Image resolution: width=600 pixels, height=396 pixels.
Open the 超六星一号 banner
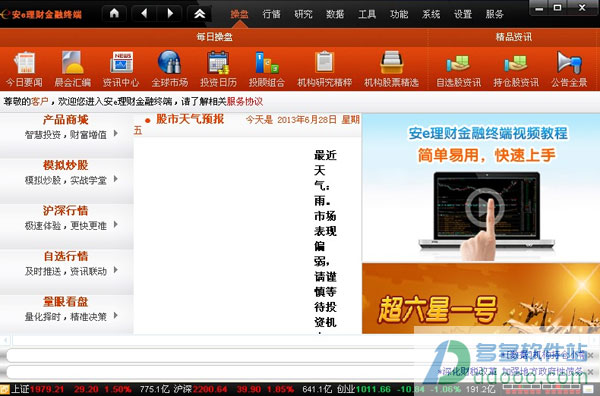point(481,298)
